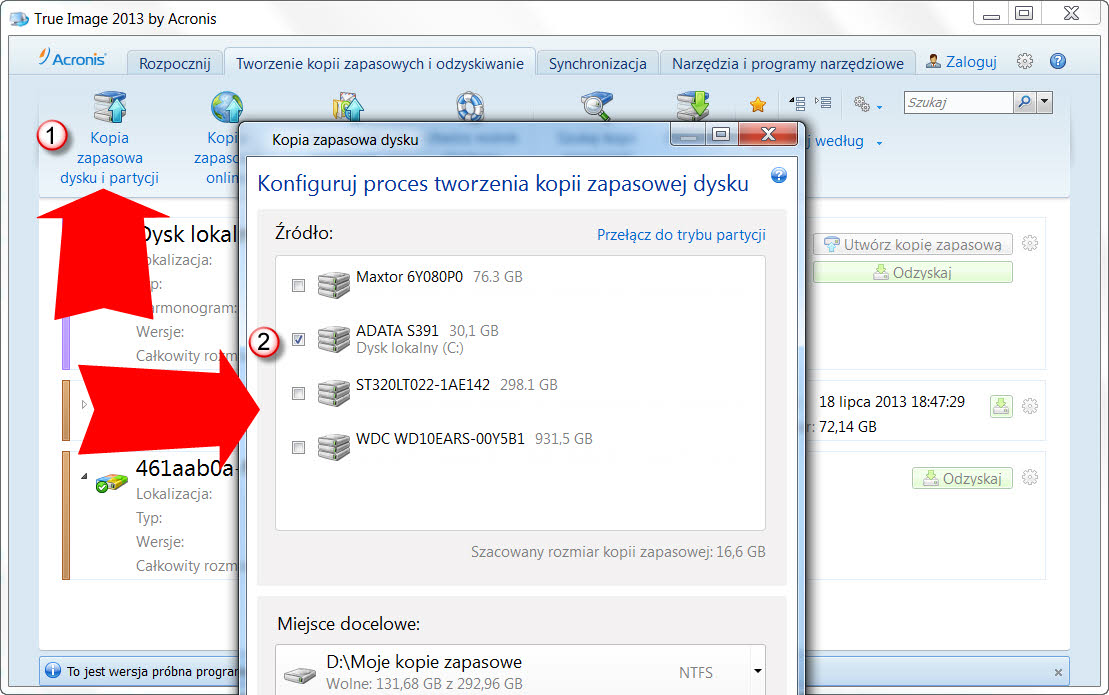
Task: Click the green arrow disk toolbar icon
Action: point(692,106)
